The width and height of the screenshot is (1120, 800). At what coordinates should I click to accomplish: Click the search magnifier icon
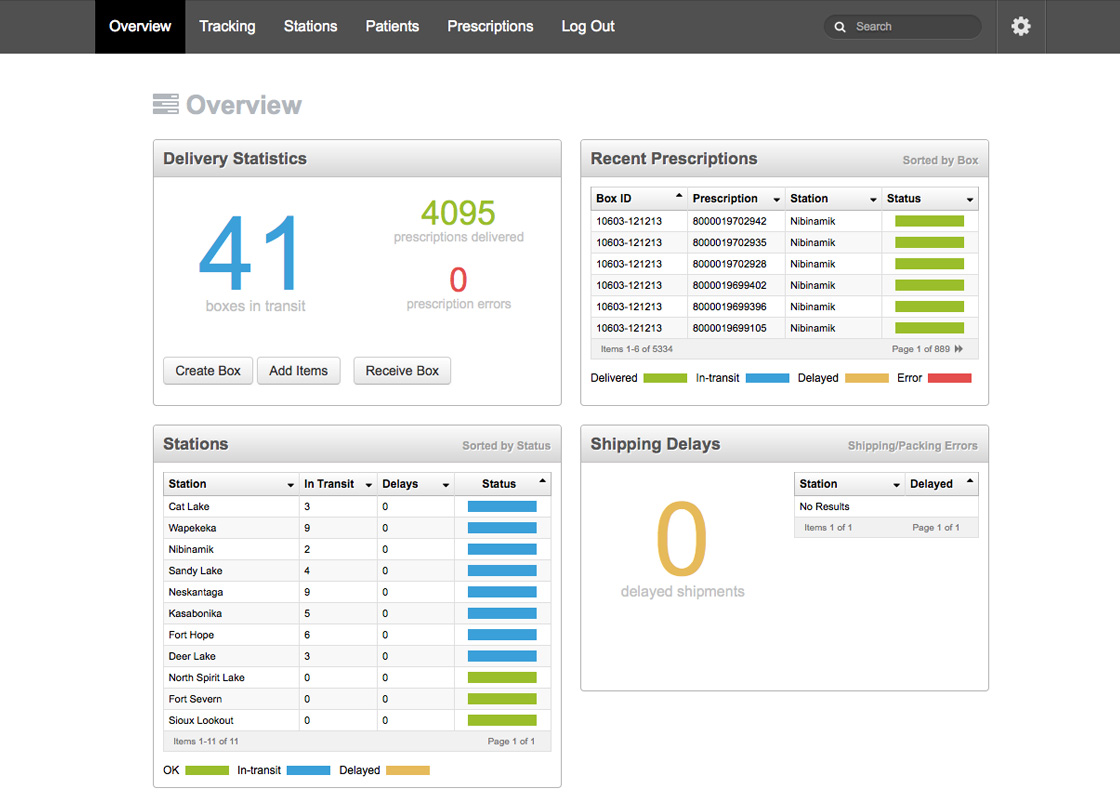pyautogui.click(x=840, y=27)
